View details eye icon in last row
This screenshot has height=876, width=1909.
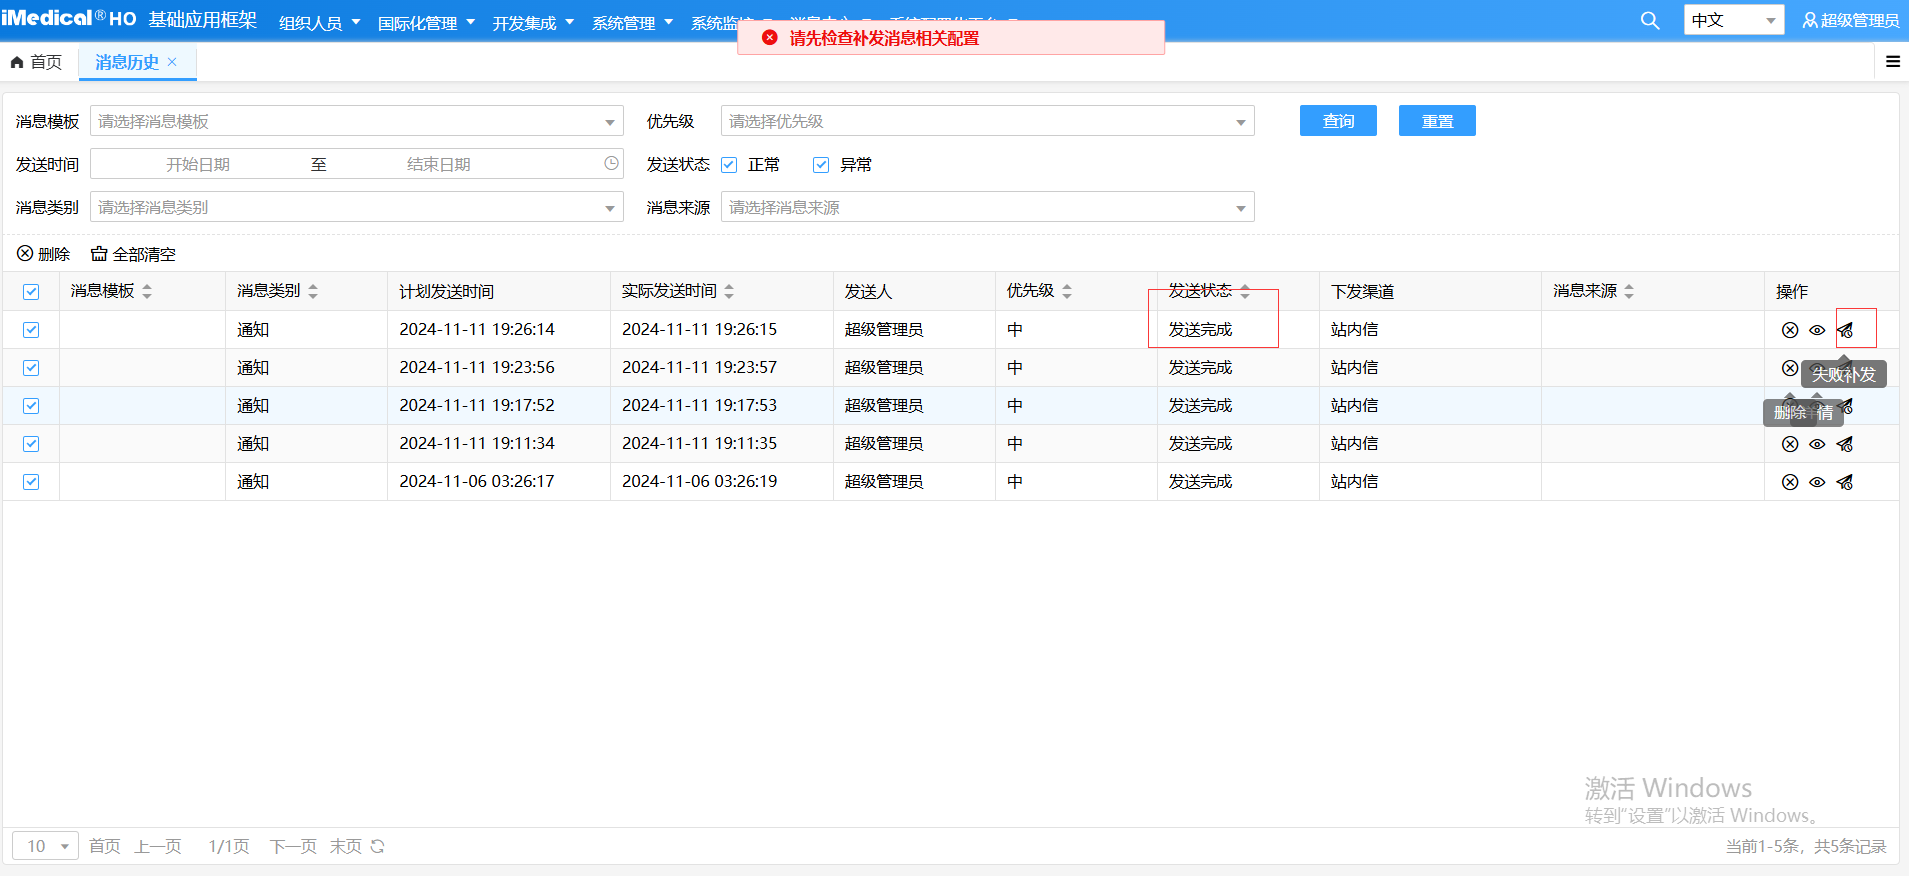tap(1817, 482)
